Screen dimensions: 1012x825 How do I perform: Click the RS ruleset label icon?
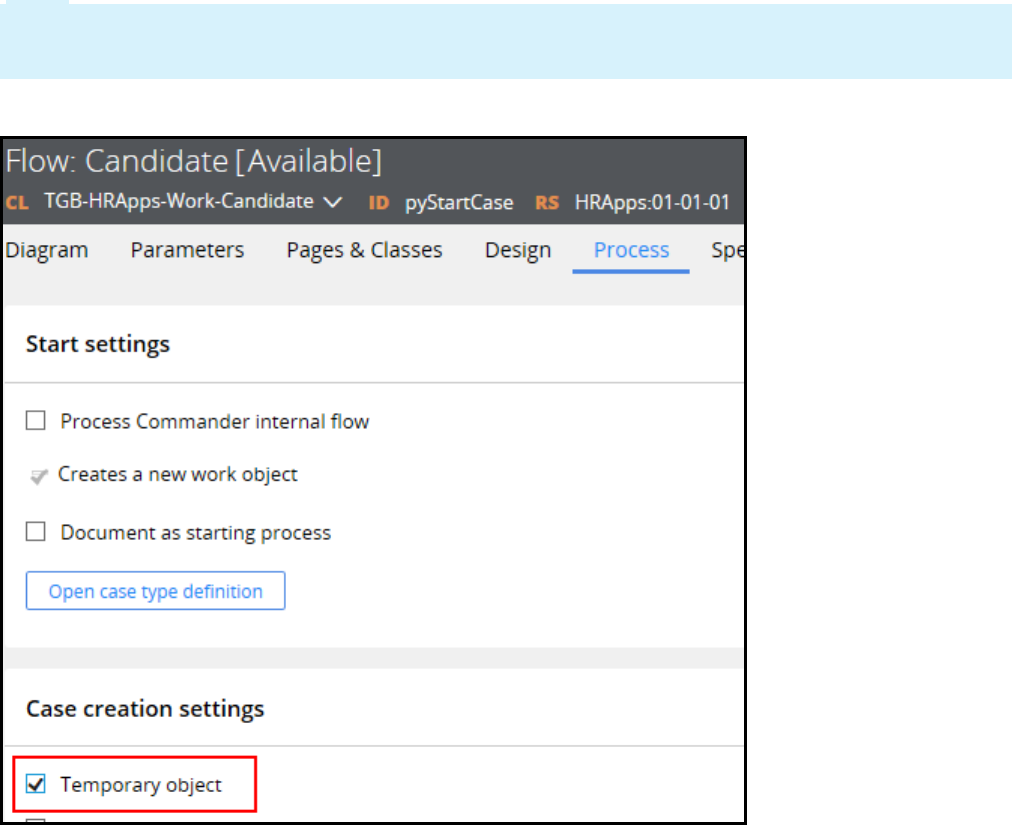click(x=546, y=203)
